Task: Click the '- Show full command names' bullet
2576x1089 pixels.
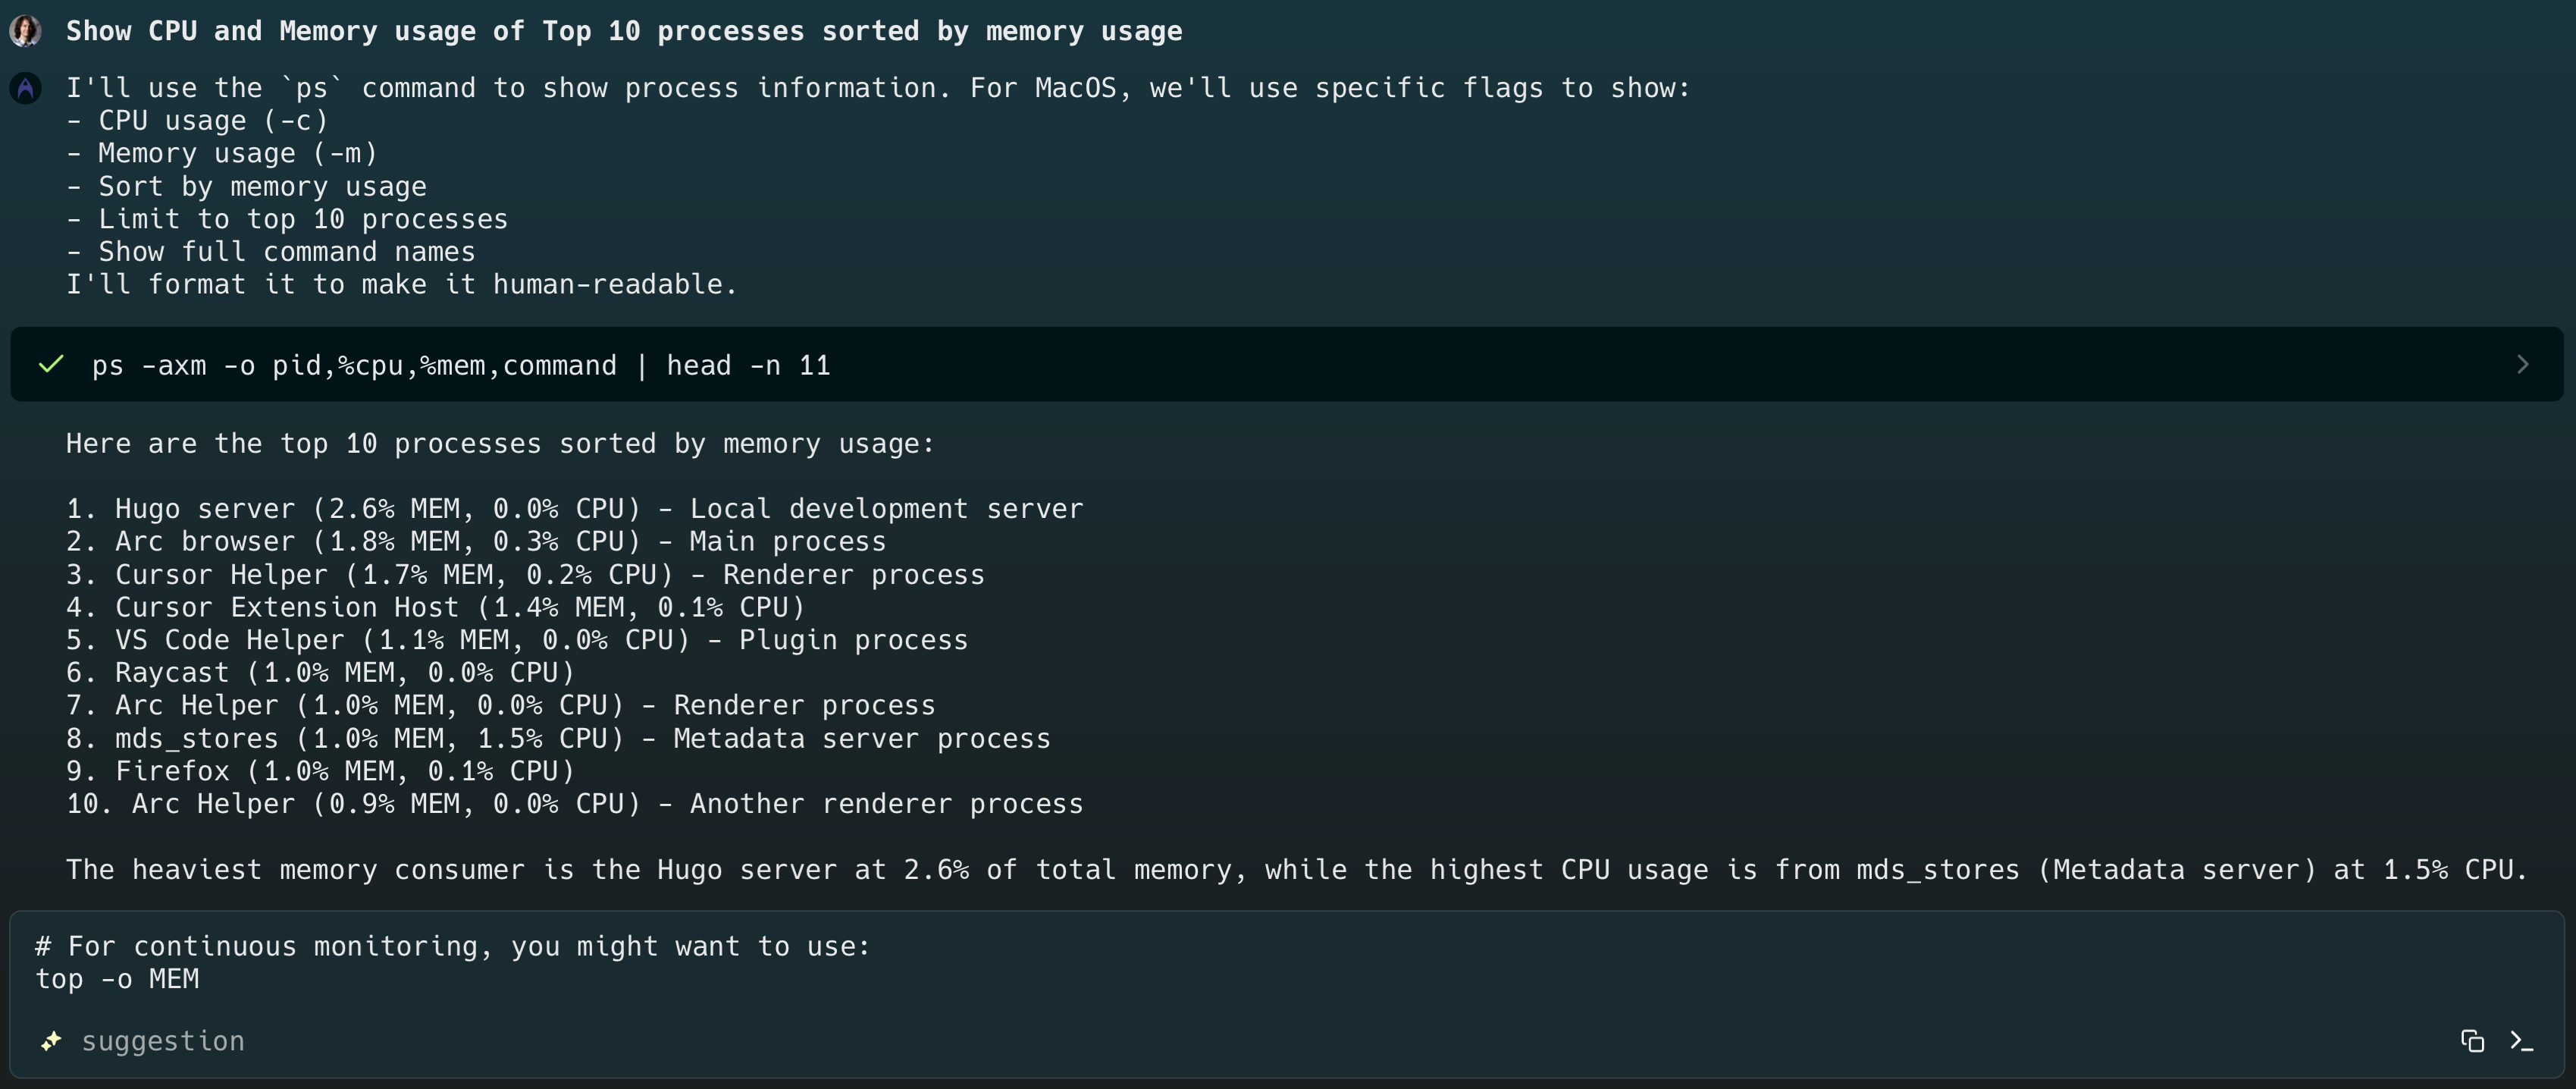Action: coord(271,252)
